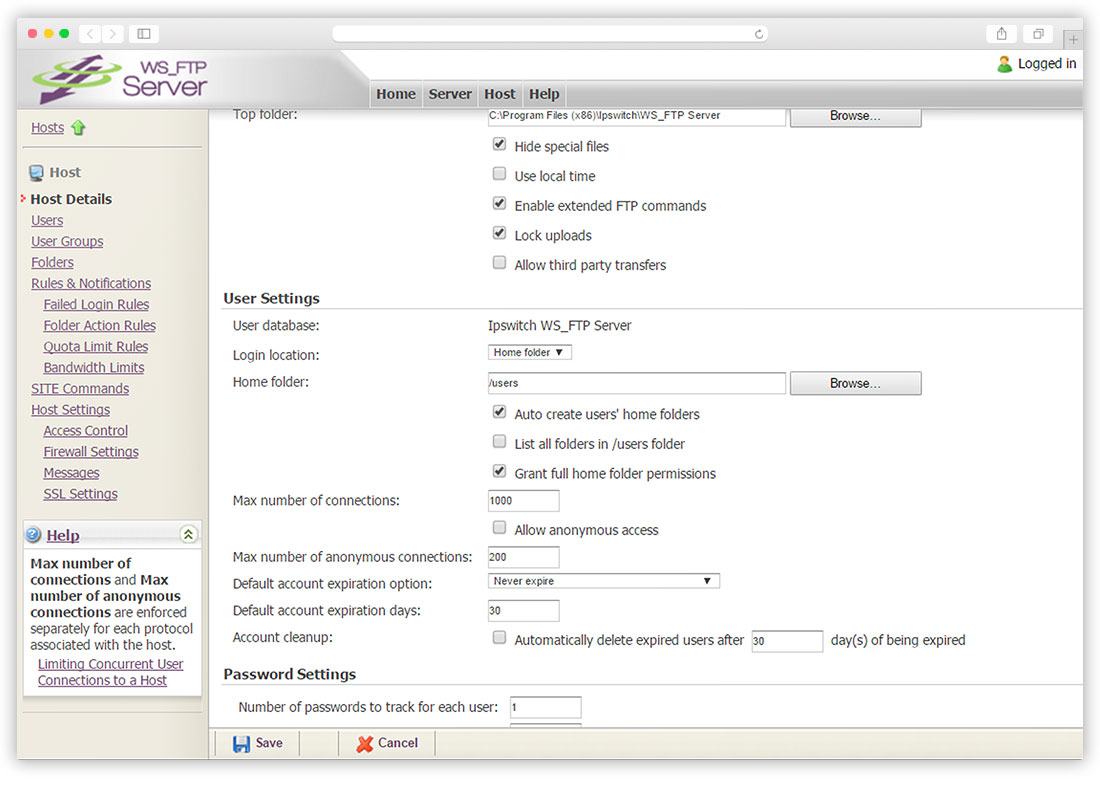Click the Max number of connections field
The width and height of the screenshot is (1100, 800).
(x=523, y=500)
